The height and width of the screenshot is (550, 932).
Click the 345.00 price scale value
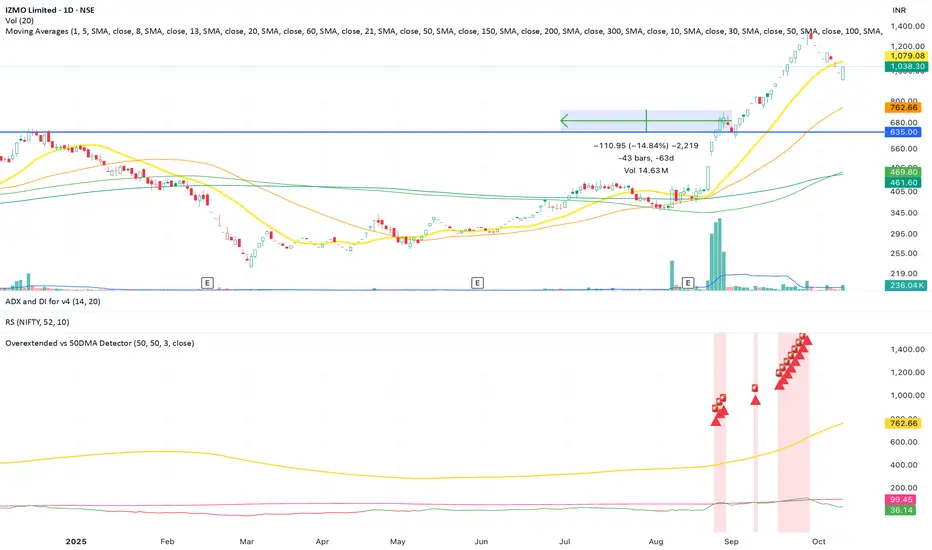point(903,213)
